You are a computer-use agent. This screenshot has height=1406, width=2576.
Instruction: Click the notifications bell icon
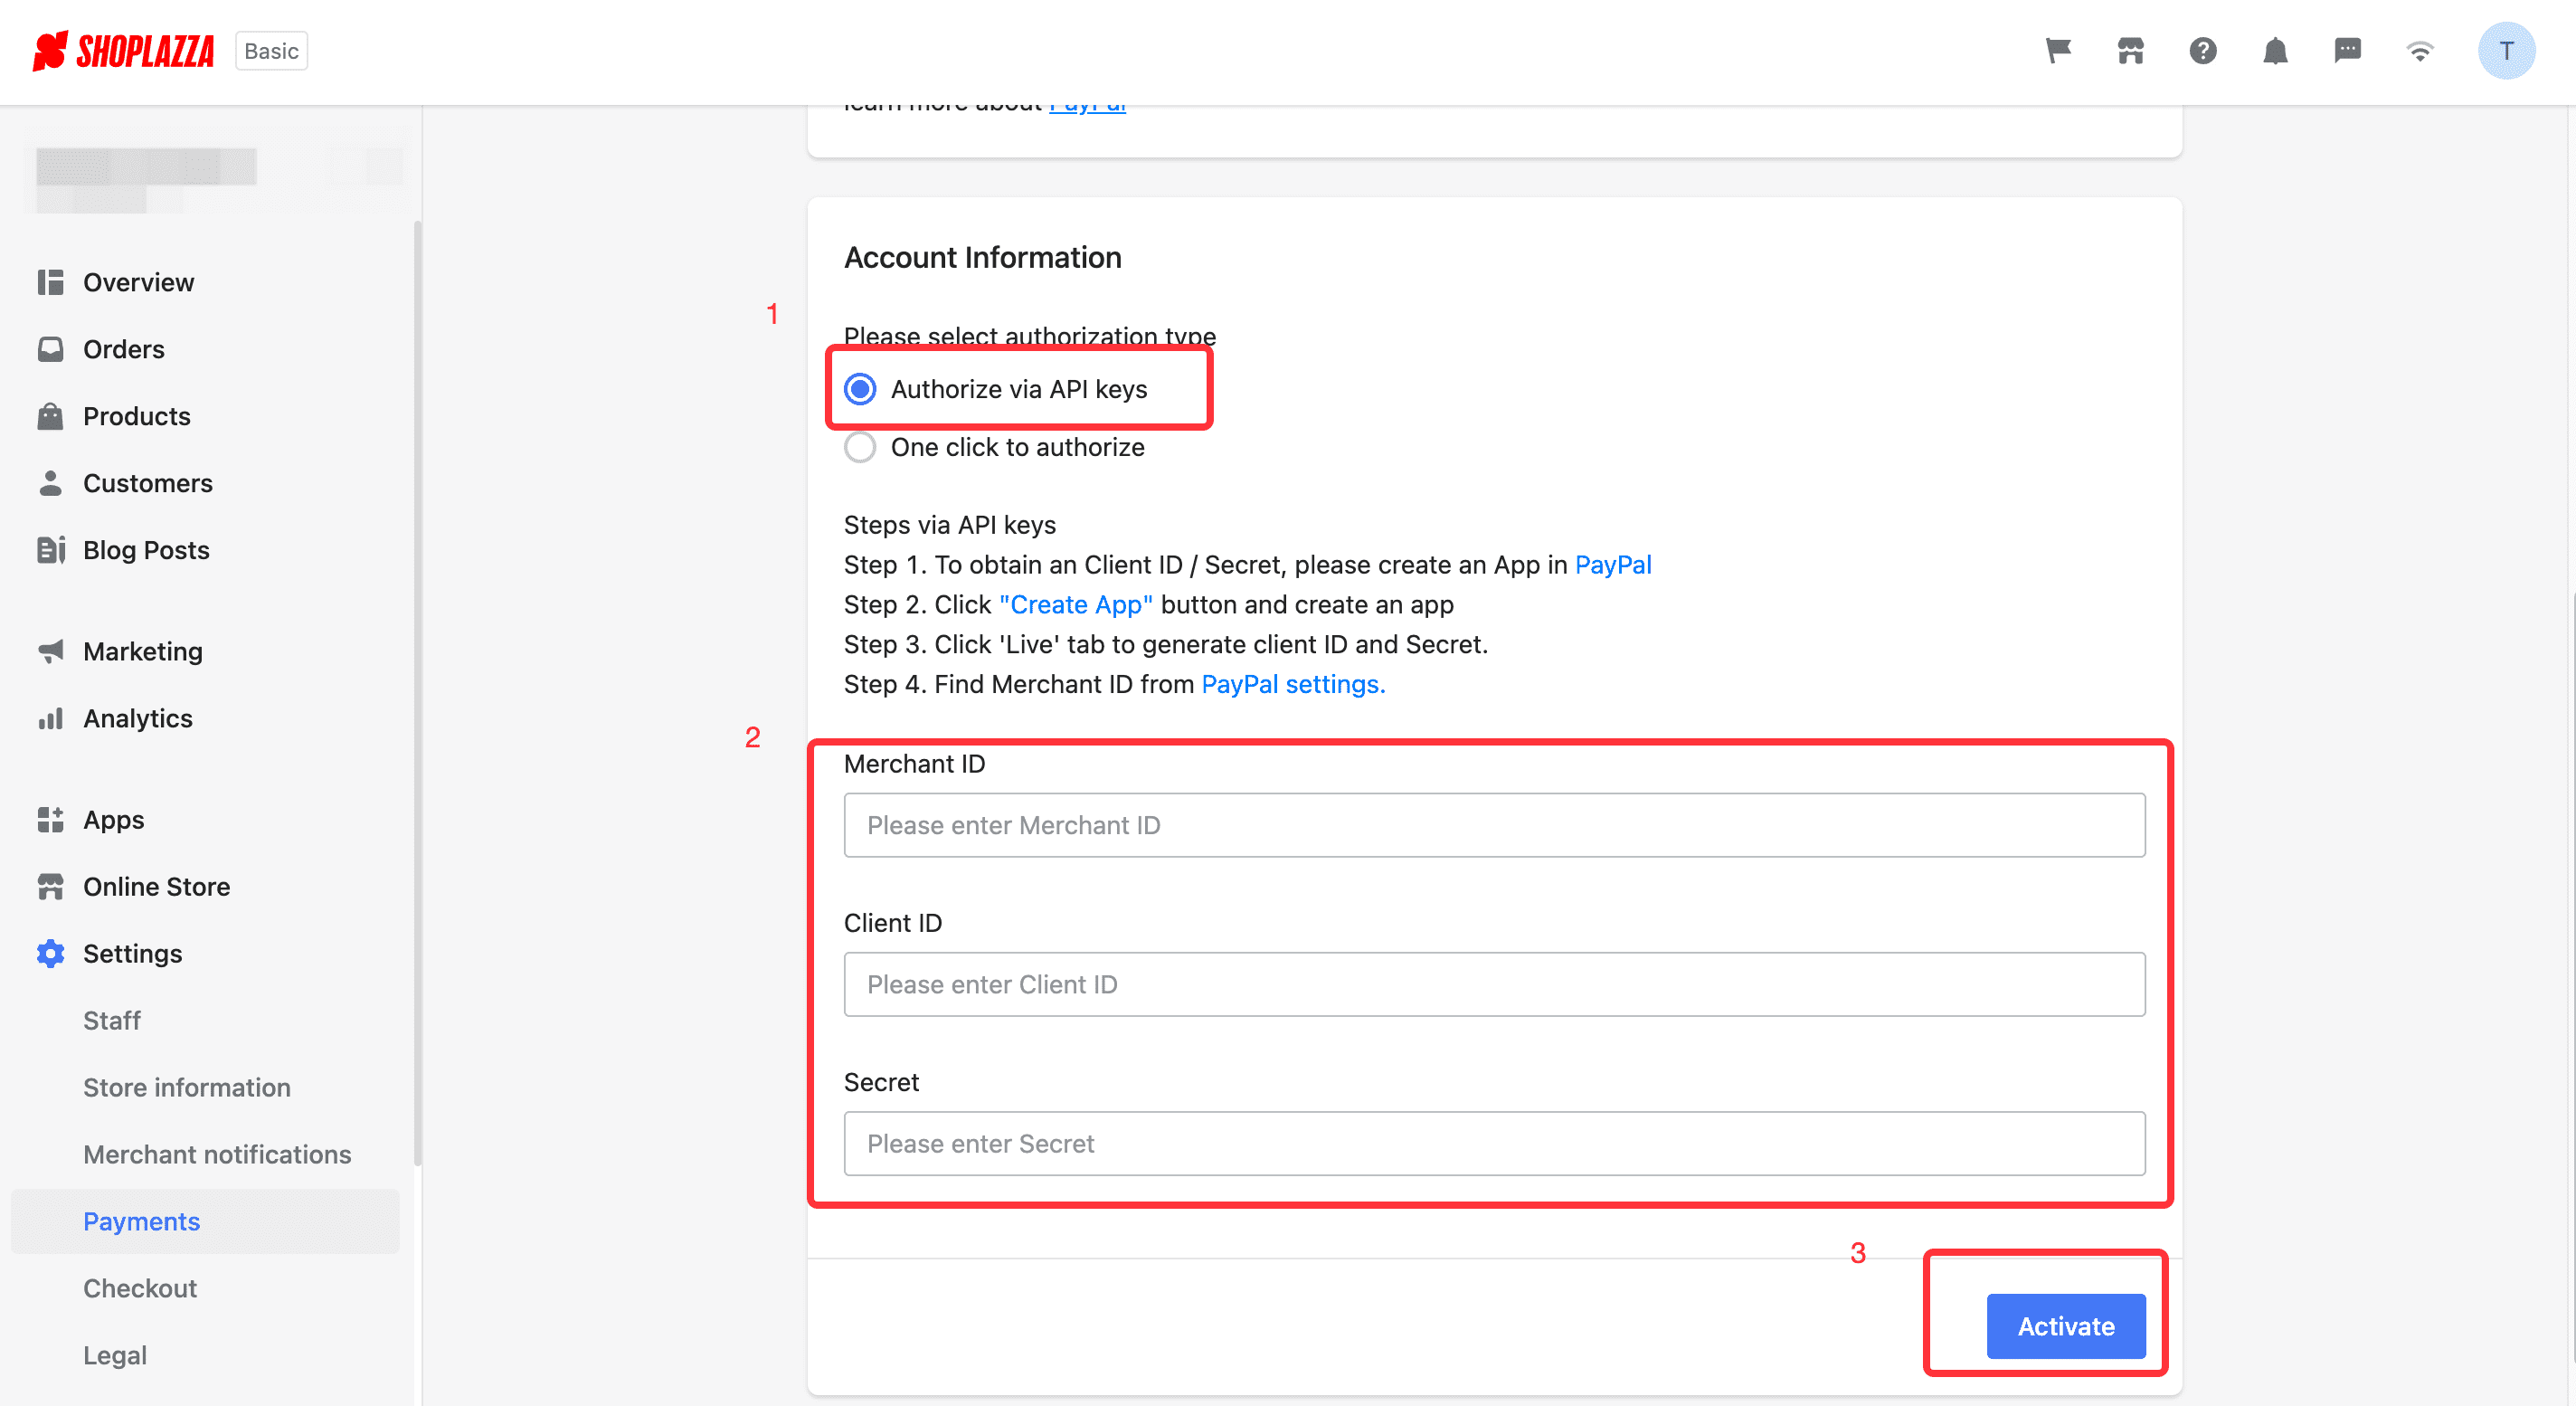click(2273, 51)
